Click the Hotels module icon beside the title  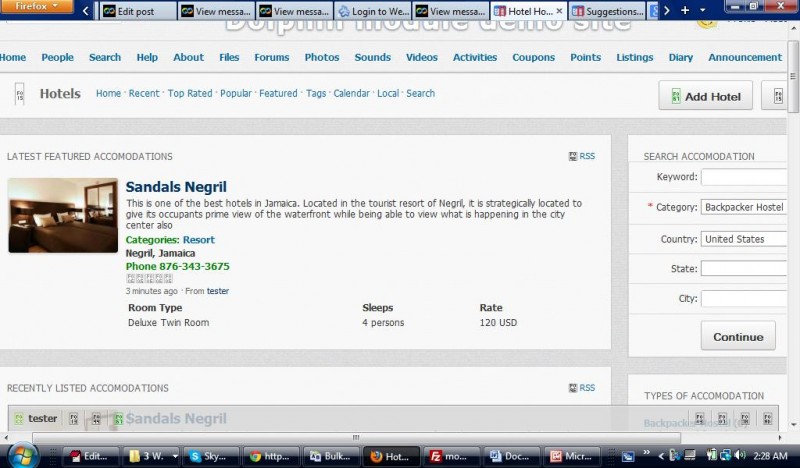coord(19,94)
